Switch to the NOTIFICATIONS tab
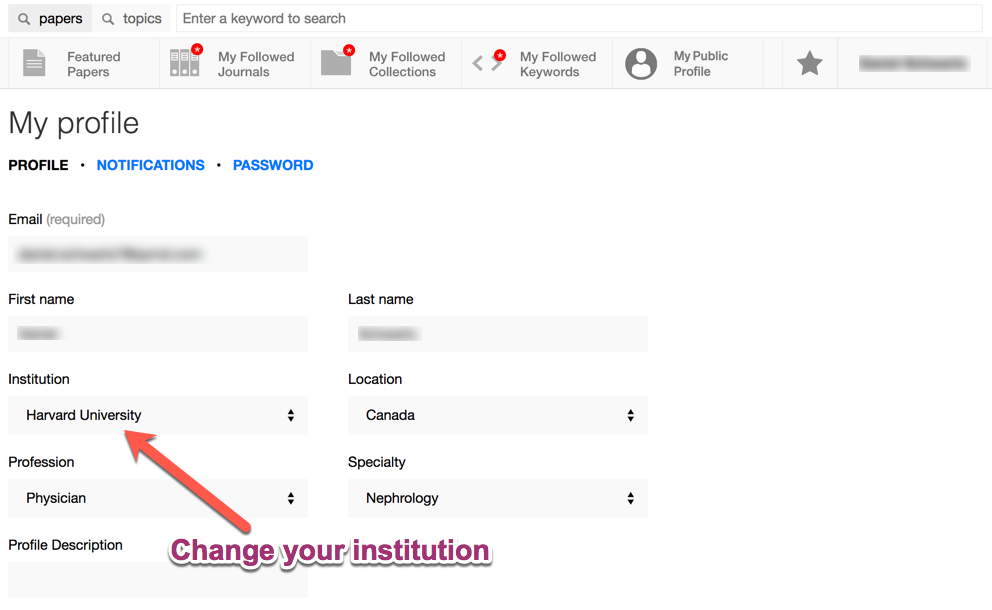This screenshot has width=992, height=610. (150, 165)
